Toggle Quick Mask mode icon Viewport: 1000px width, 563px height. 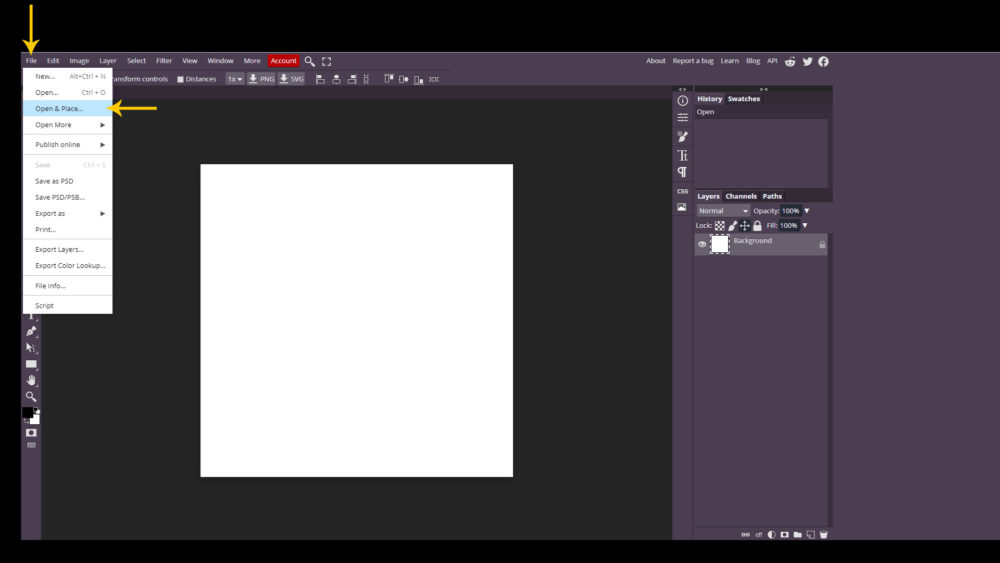tap(31, 432)
